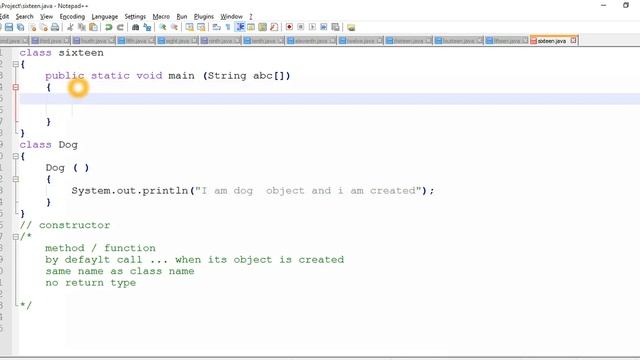Screen dimensions: 640x360
Task: Open the Settings menu
Action: (x=135, y=16)
